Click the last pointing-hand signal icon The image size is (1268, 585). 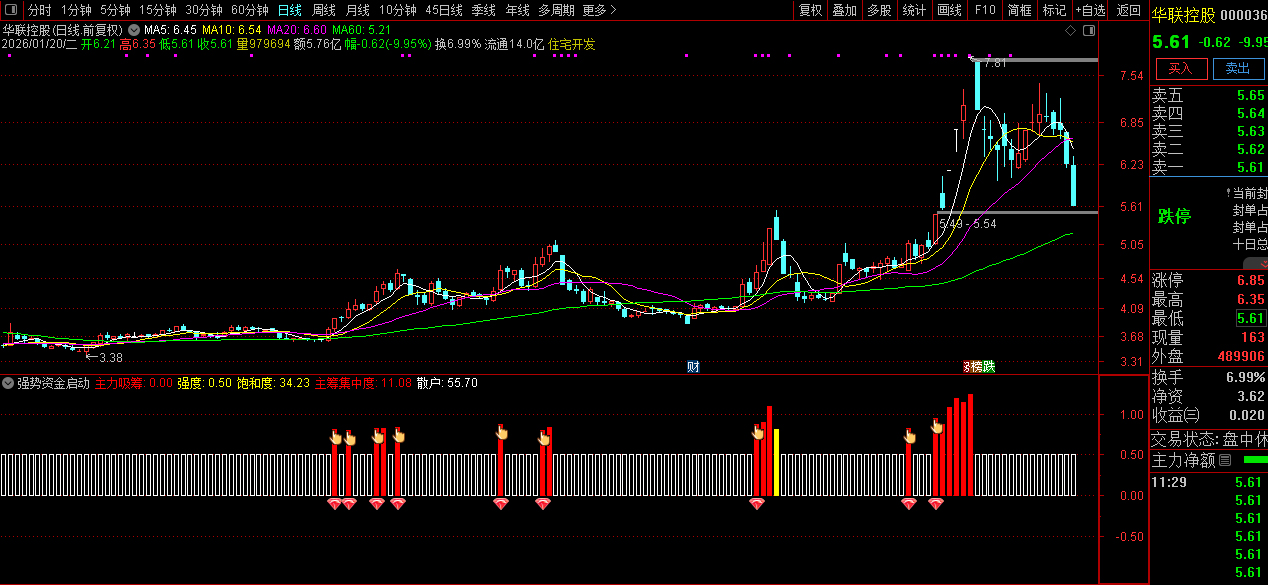(x=937, y=426)
